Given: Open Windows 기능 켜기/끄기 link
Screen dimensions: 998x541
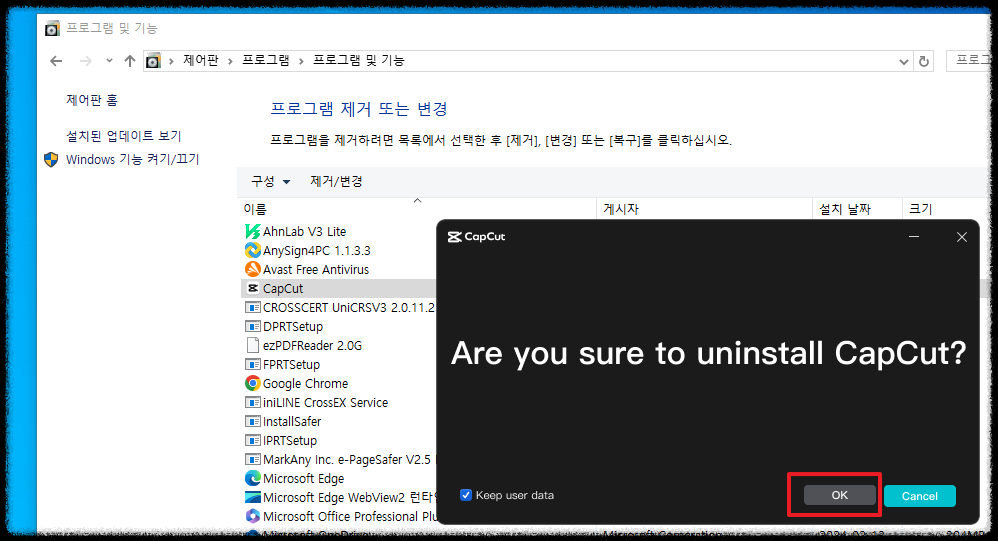Looking at the screenshot, I should click(x=132, y=159).
